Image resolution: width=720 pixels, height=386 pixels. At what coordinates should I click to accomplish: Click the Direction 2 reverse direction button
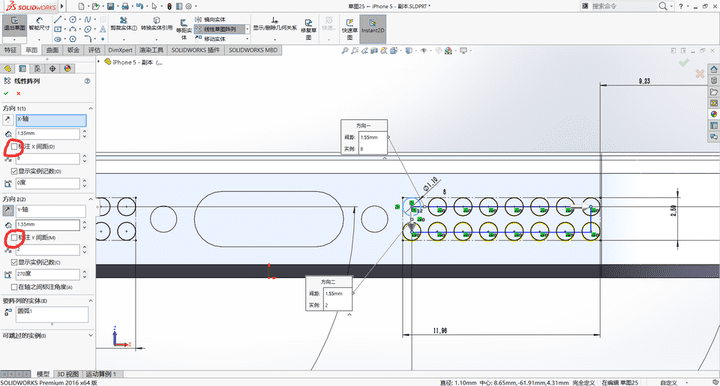[7, 211]
